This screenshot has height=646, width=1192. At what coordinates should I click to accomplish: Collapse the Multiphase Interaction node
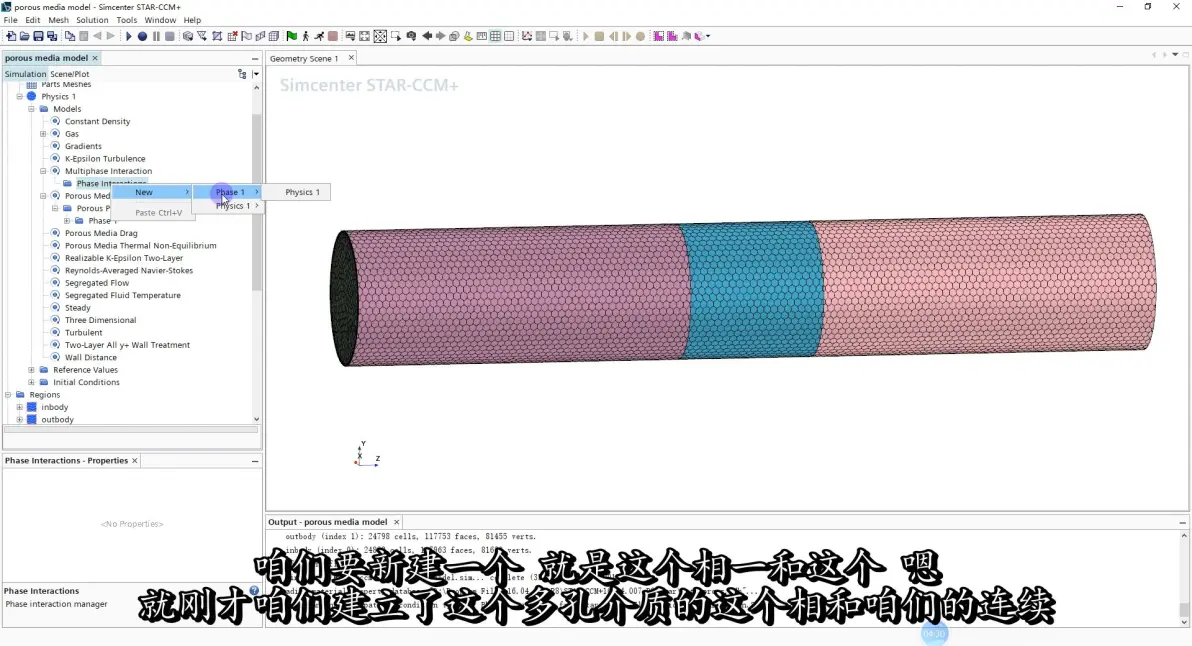[43, 171]
